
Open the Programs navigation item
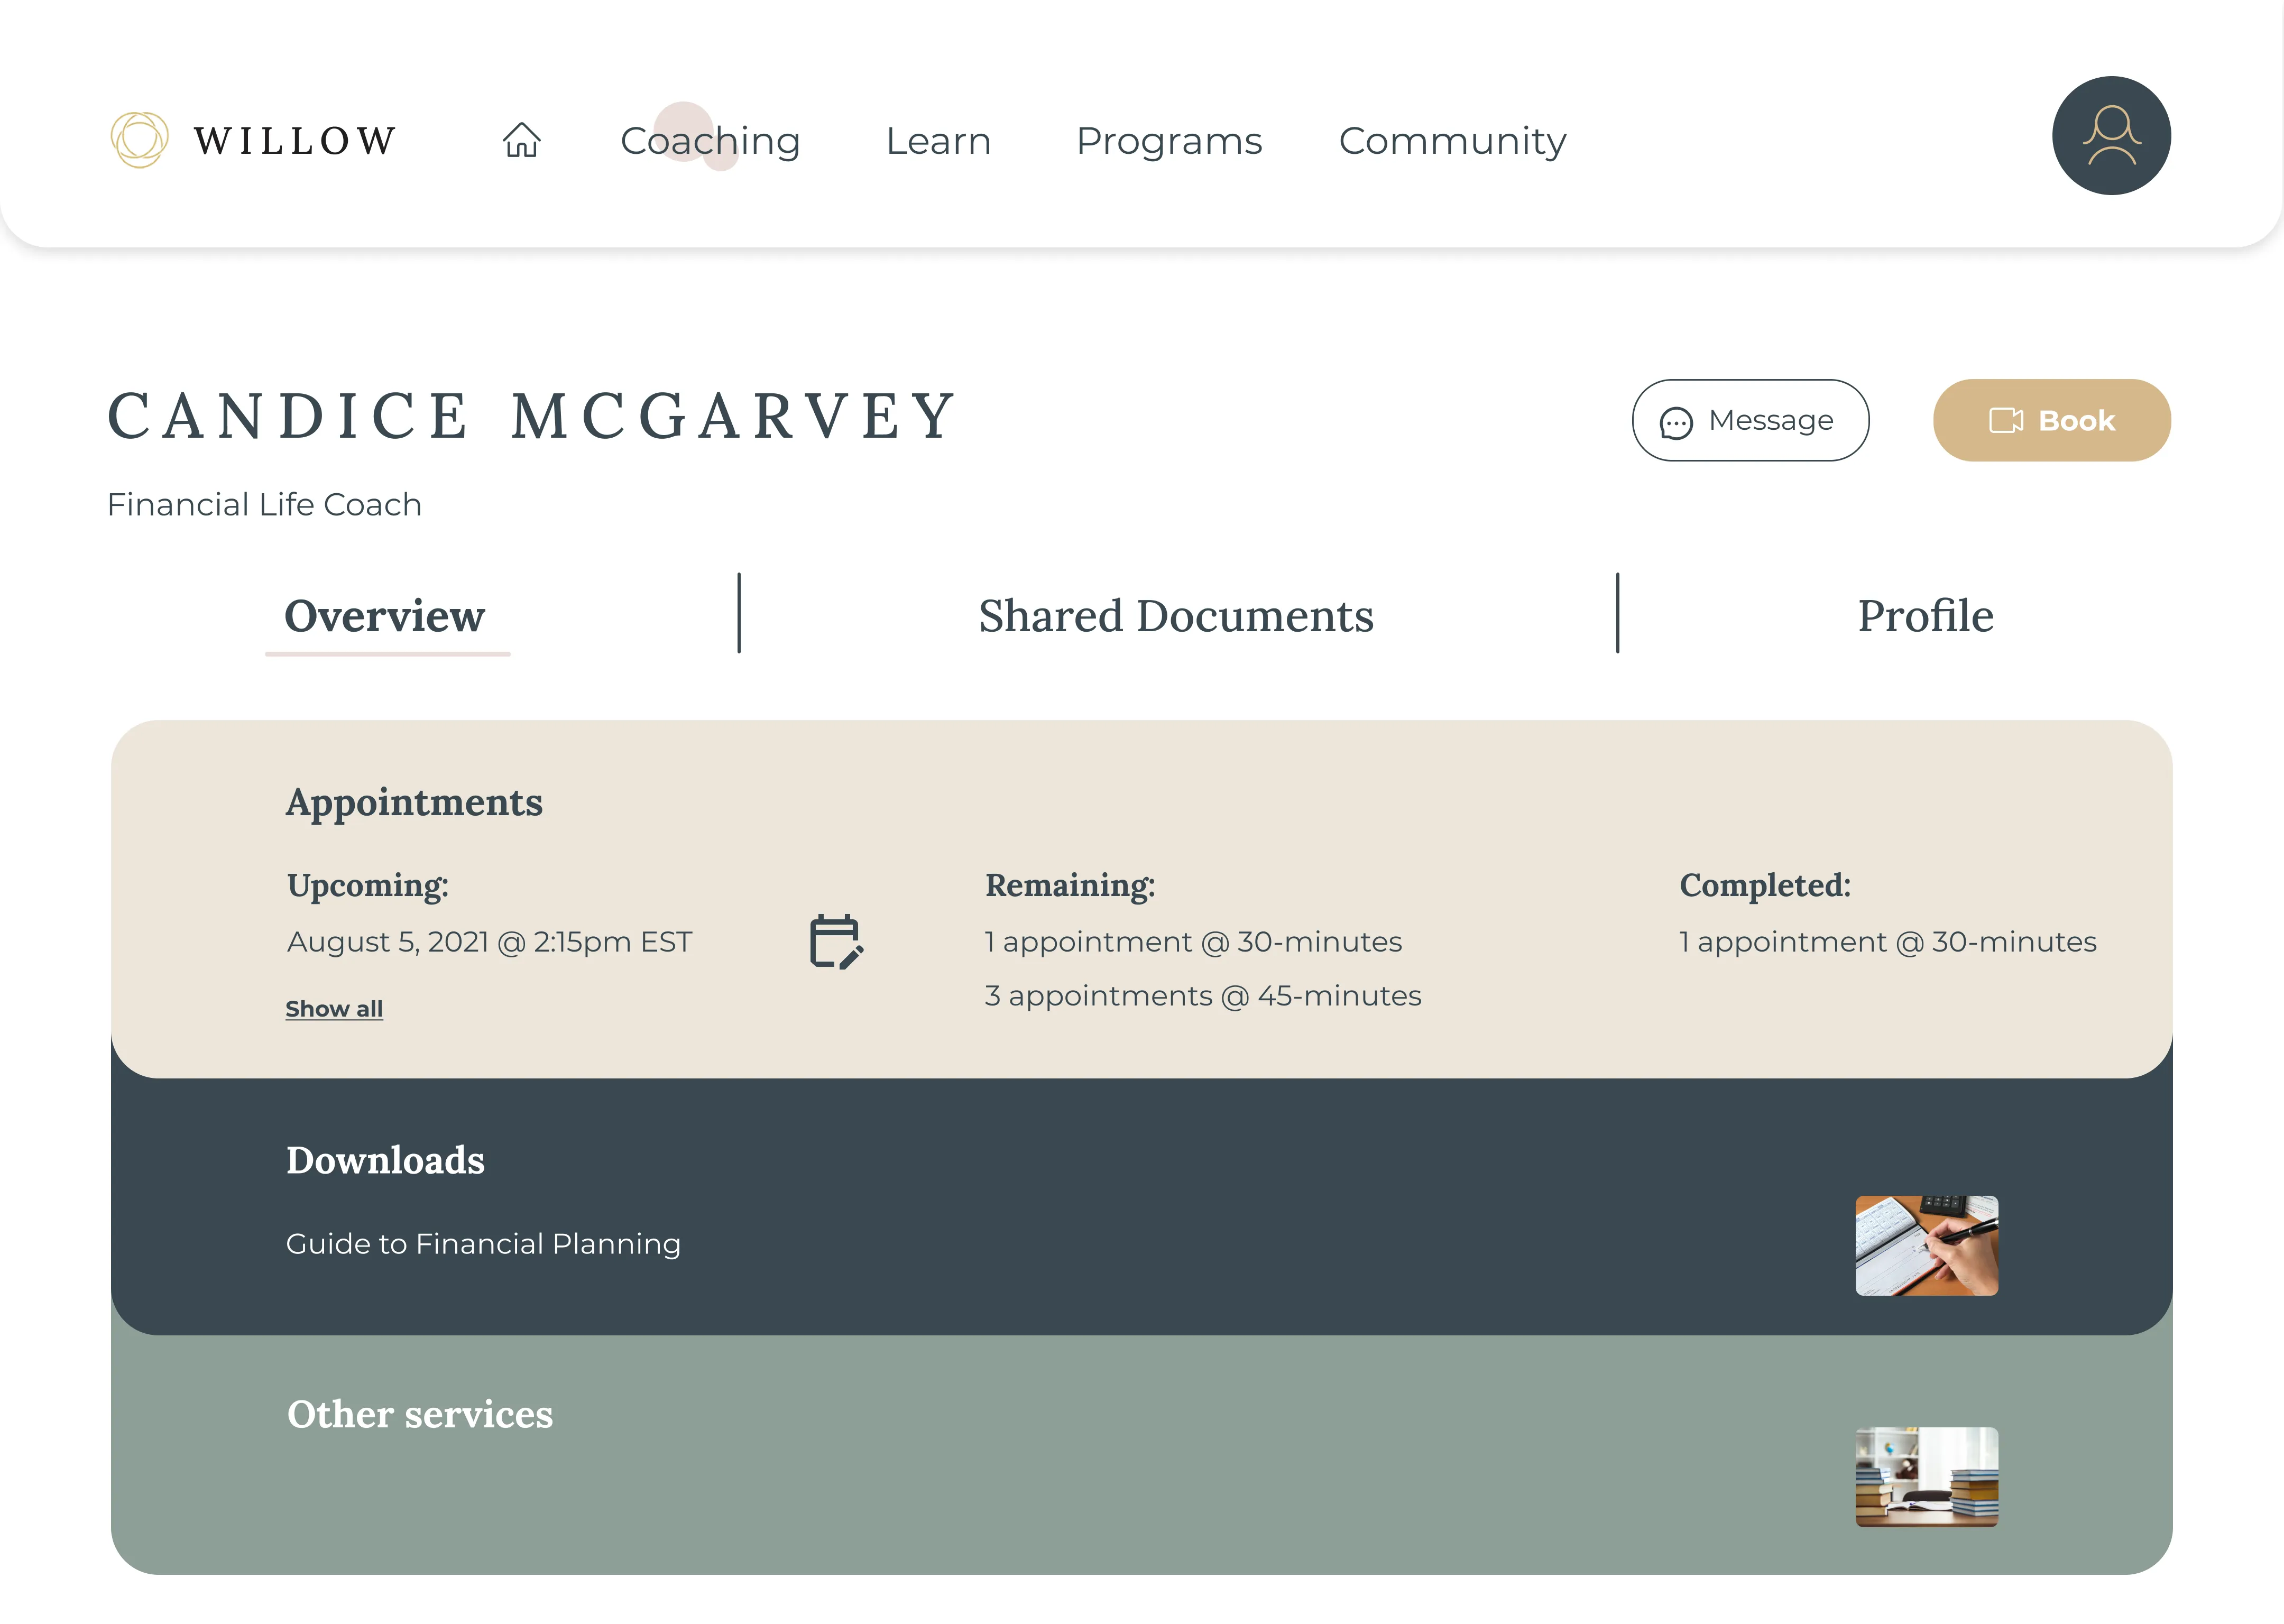click(1168, 141)
